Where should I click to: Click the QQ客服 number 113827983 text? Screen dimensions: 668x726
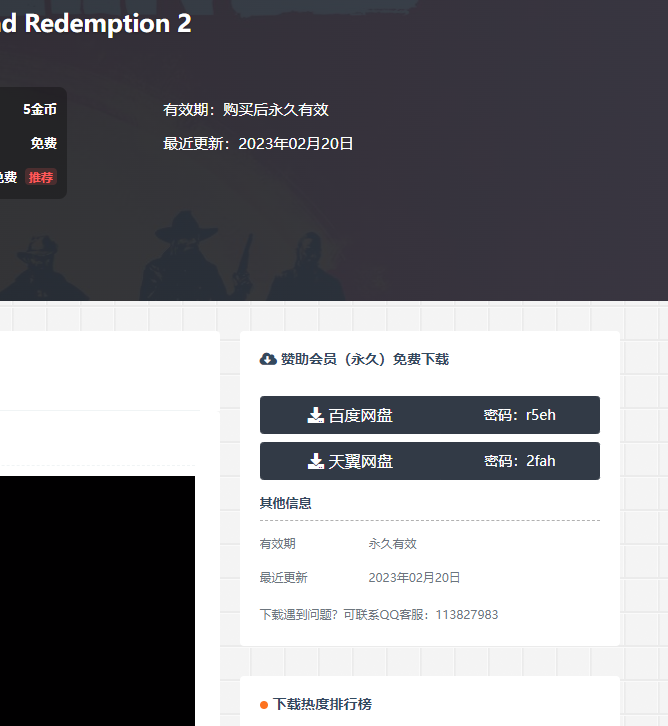click(467, 614)
